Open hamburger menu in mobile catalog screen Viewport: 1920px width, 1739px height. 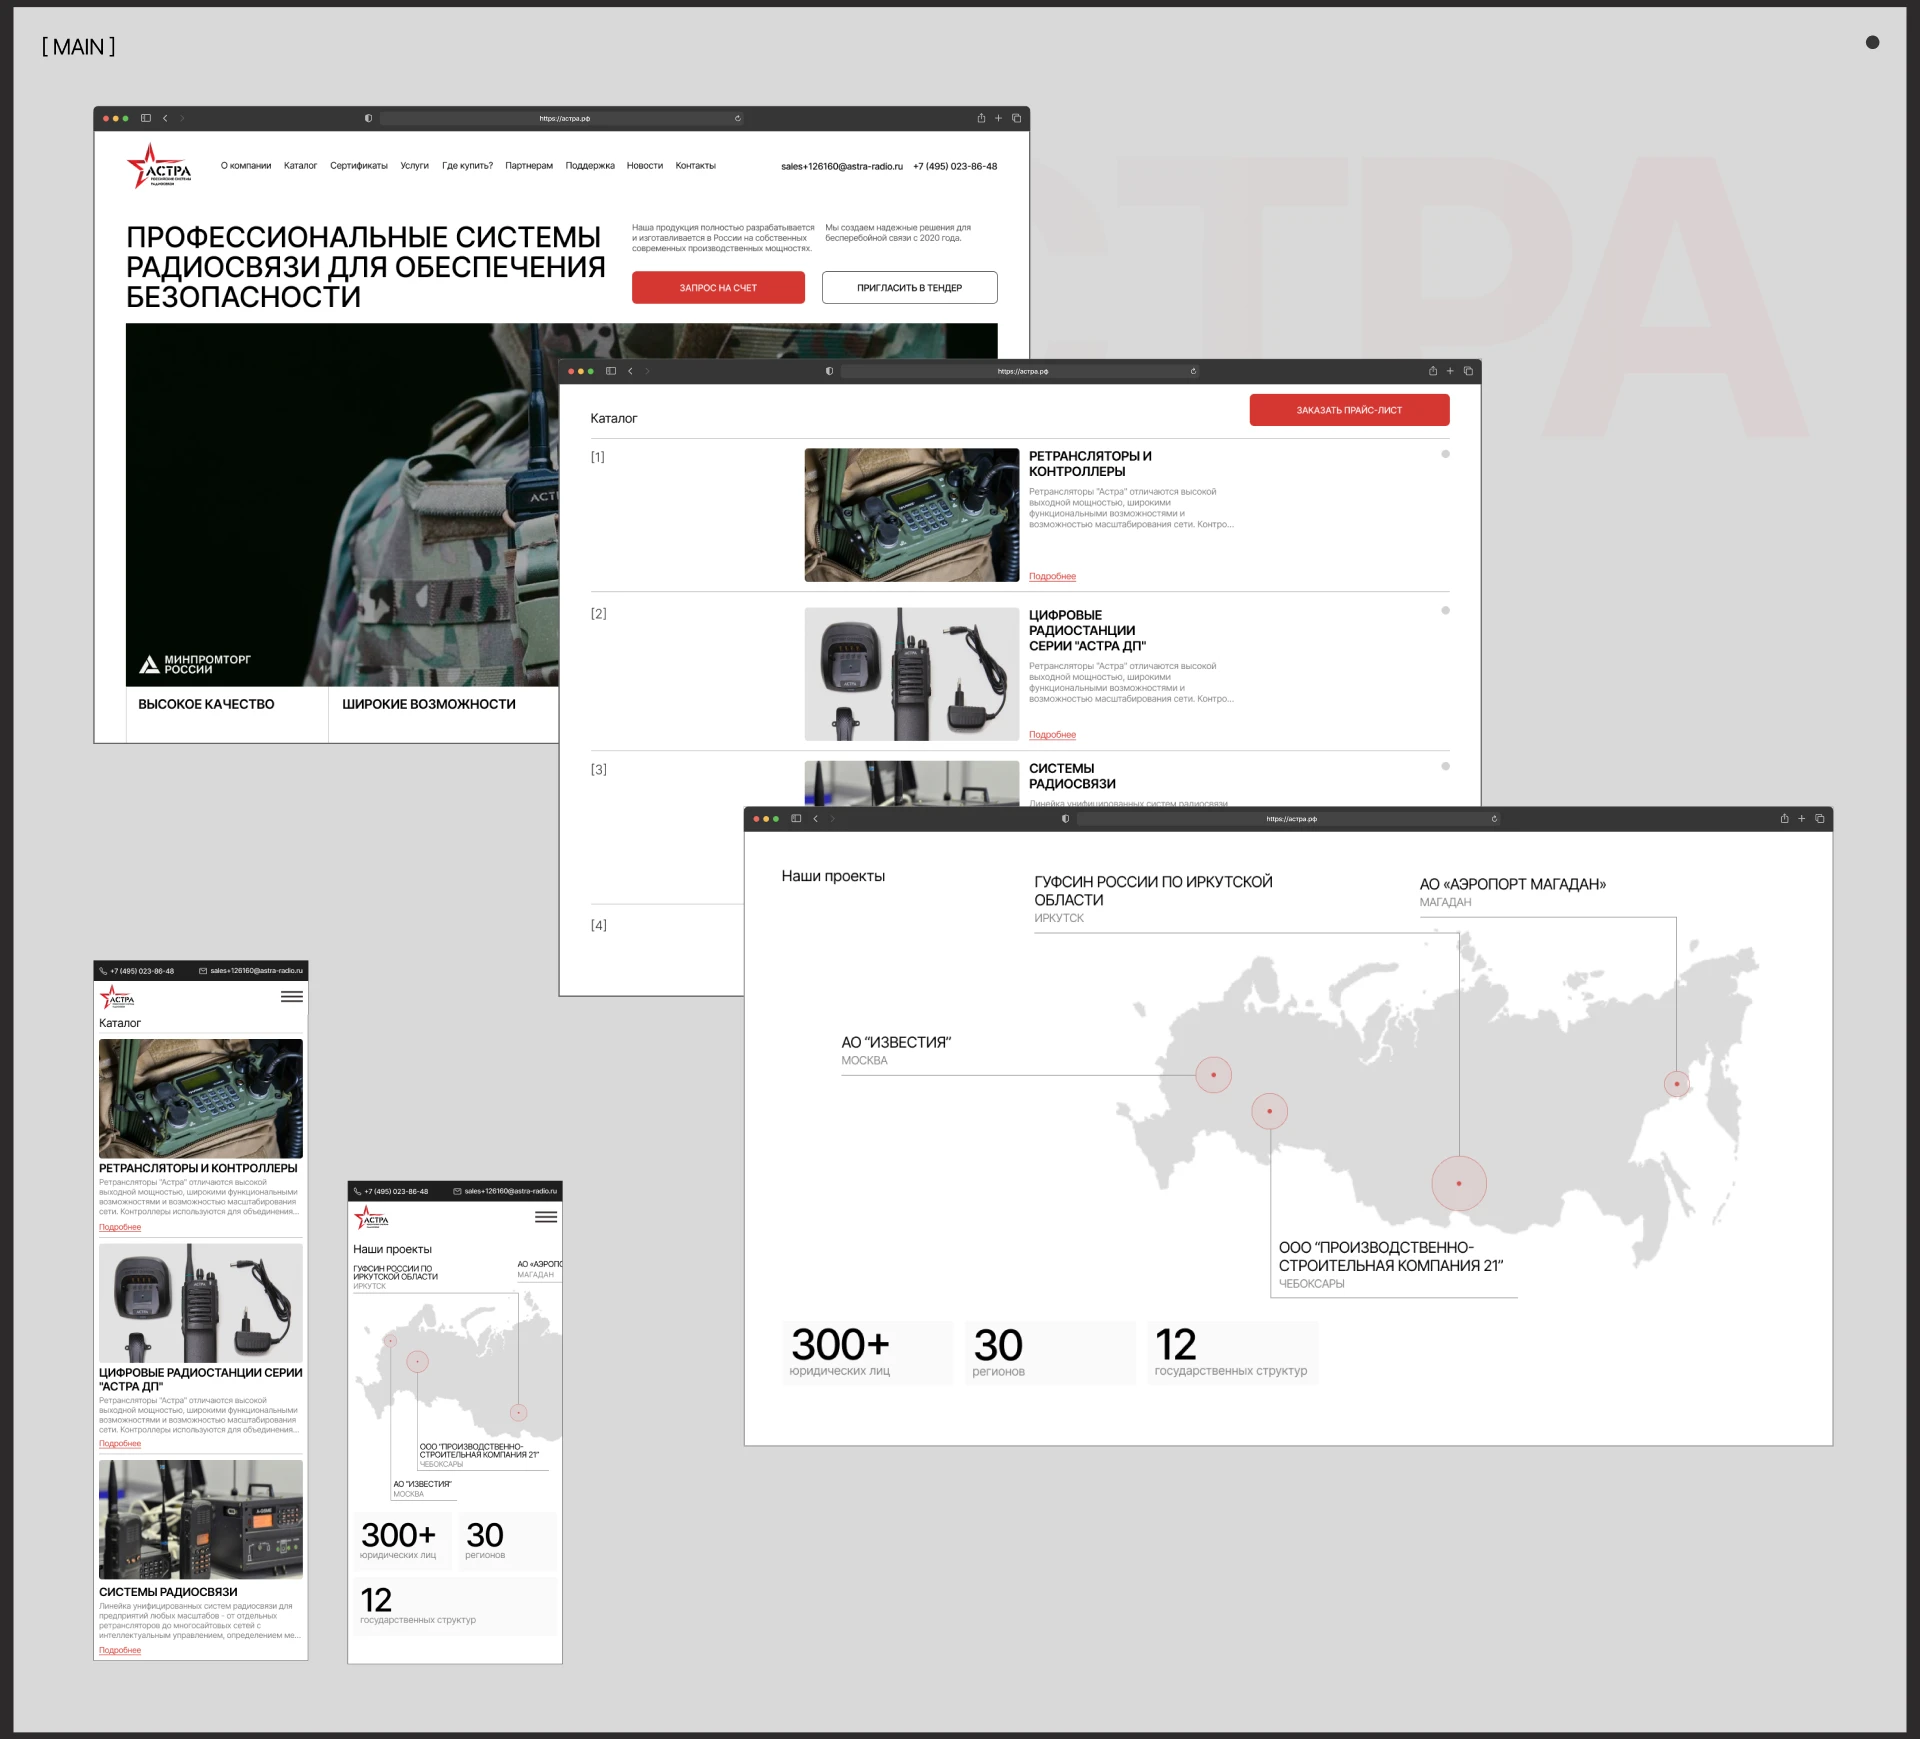[x=291, y=997]
